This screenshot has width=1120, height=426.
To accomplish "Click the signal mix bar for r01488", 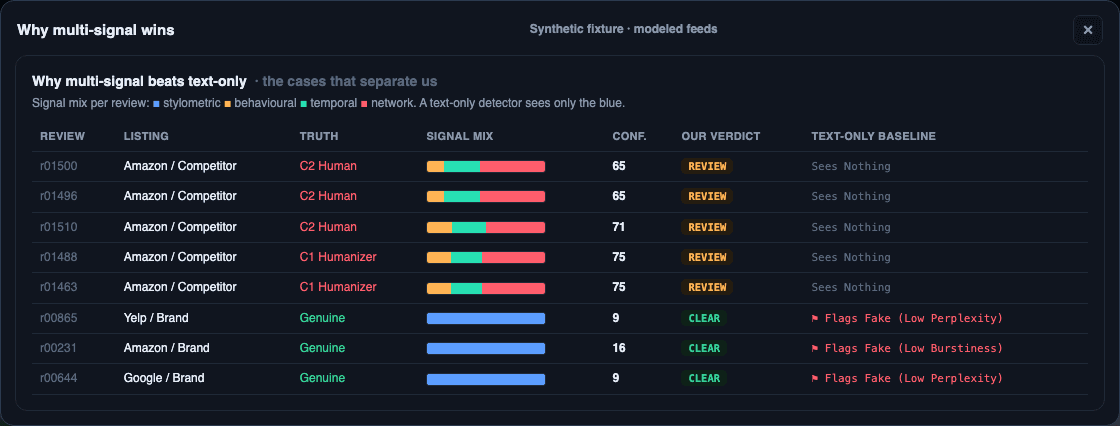I will 486,257.
